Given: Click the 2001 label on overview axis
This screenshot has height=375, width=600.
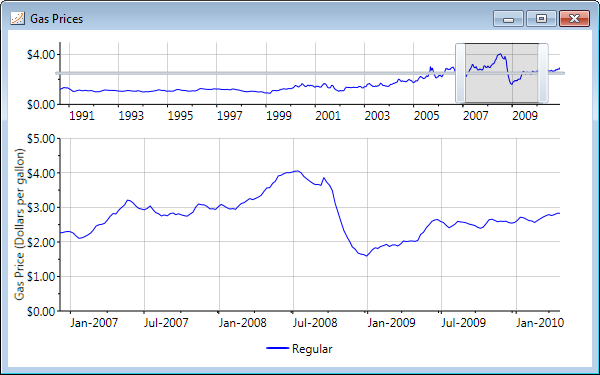Looking at the screenshot, I should click(x=328, y=116).
